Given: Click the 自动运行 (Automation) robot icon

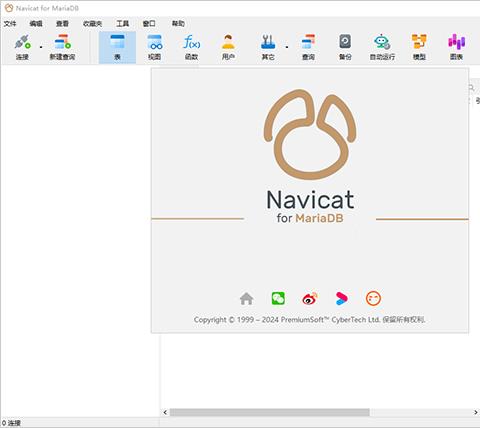Looking at the screenshot, I should click(382, 42).
